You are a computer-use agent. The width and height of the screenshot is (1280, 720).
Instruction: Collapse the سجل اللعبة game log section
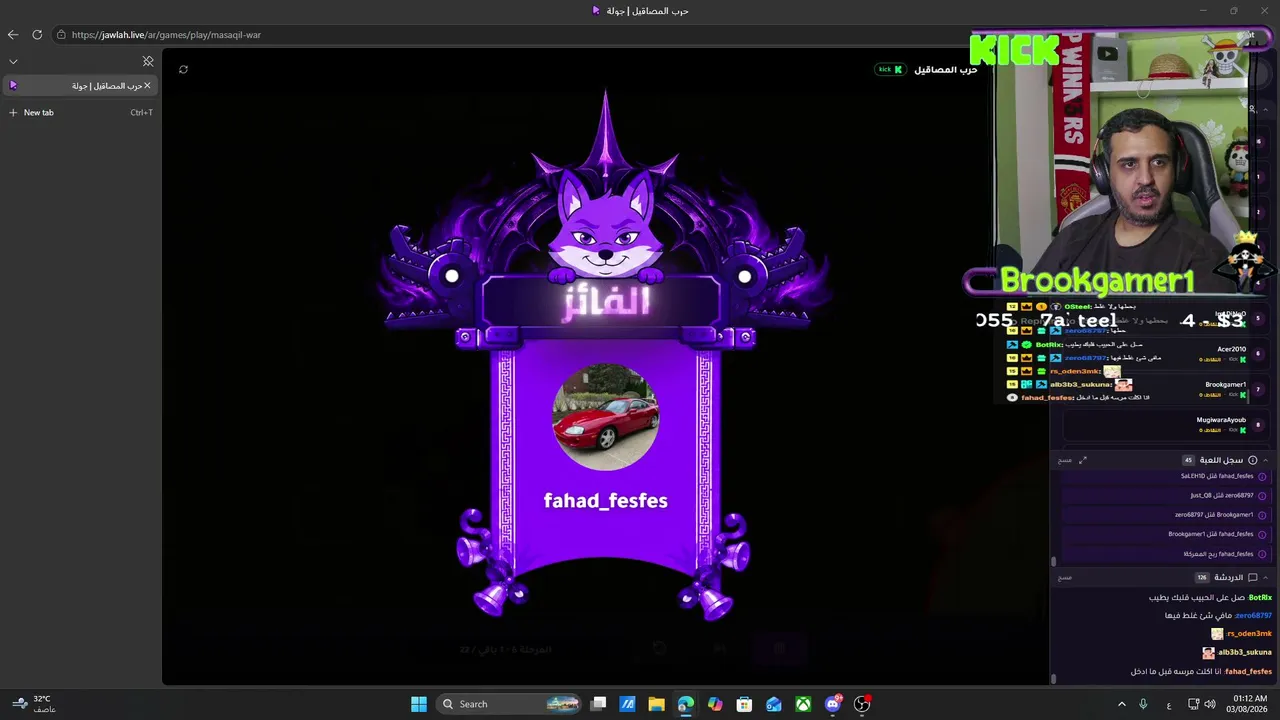pyautogui.click(x=1266, y=460)
